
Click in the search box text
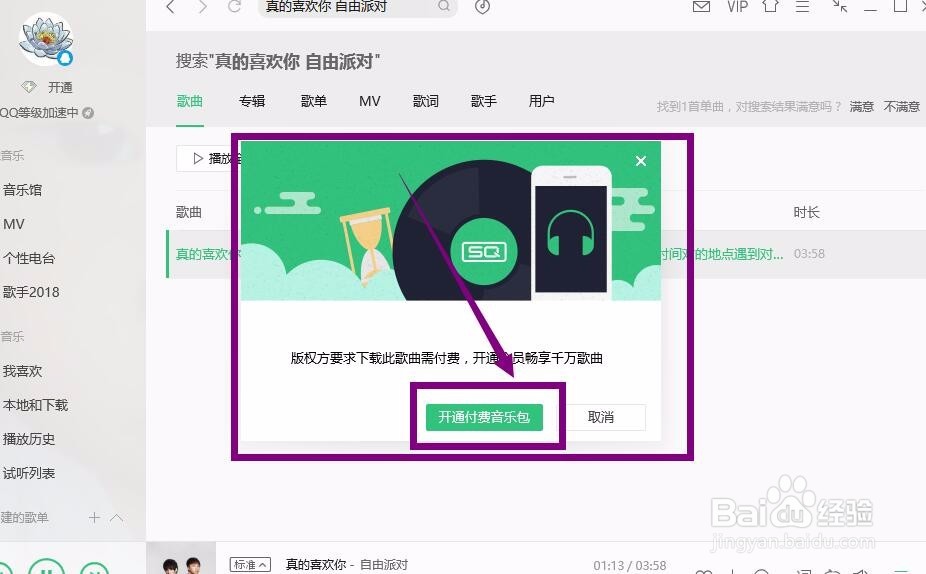(x=326, y=6)
